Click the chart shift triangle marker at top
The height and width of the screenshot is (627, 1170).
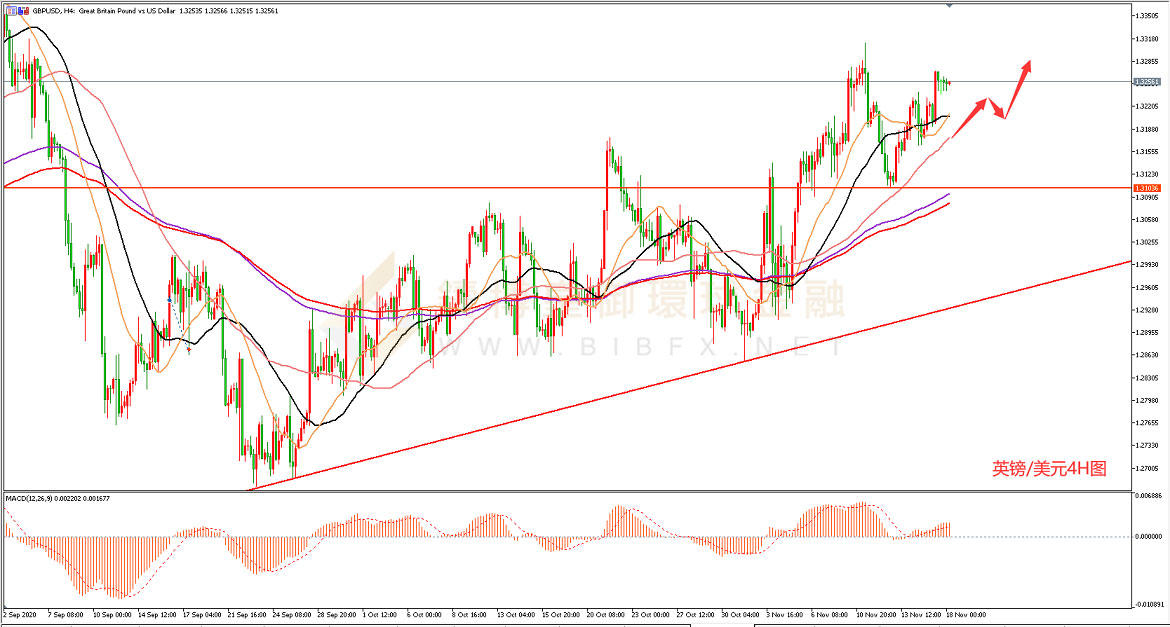[949, 5]
